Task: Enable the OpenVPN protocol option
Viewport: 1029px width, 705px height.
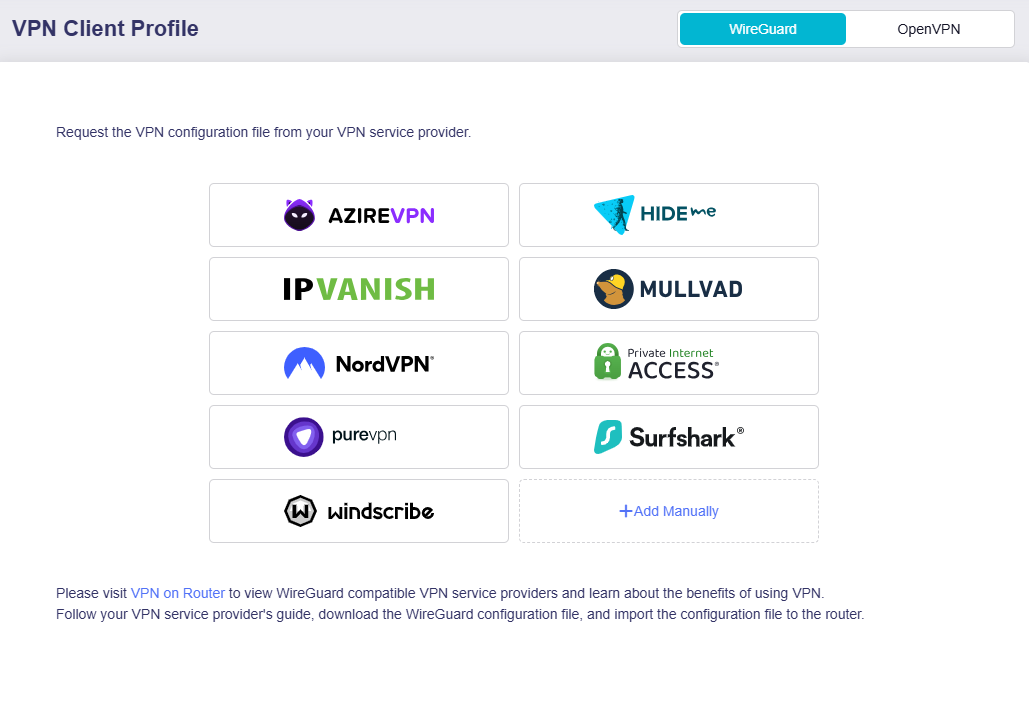Action: point(929,29)
